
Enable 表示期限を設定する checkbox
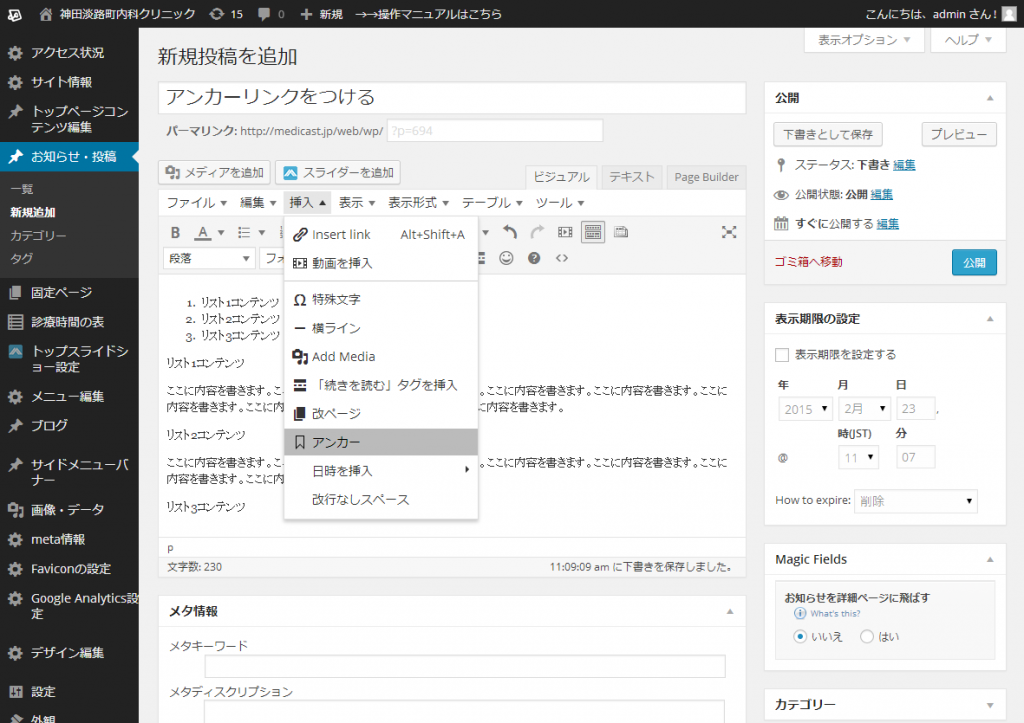click(782, 355)
